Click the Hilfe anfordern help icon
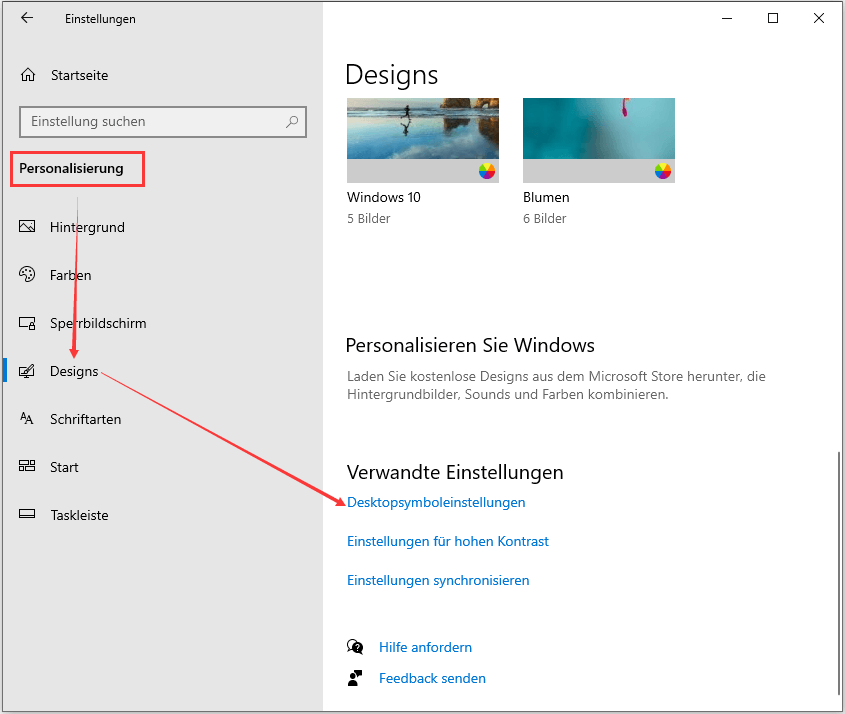 tap(355, 647)
